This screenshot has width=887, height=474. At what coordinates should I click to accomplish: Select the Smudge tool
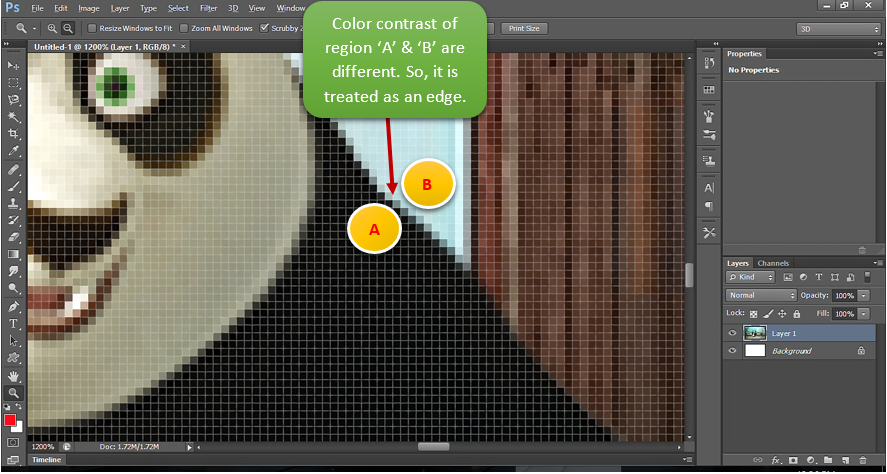(x=13, y=271)
